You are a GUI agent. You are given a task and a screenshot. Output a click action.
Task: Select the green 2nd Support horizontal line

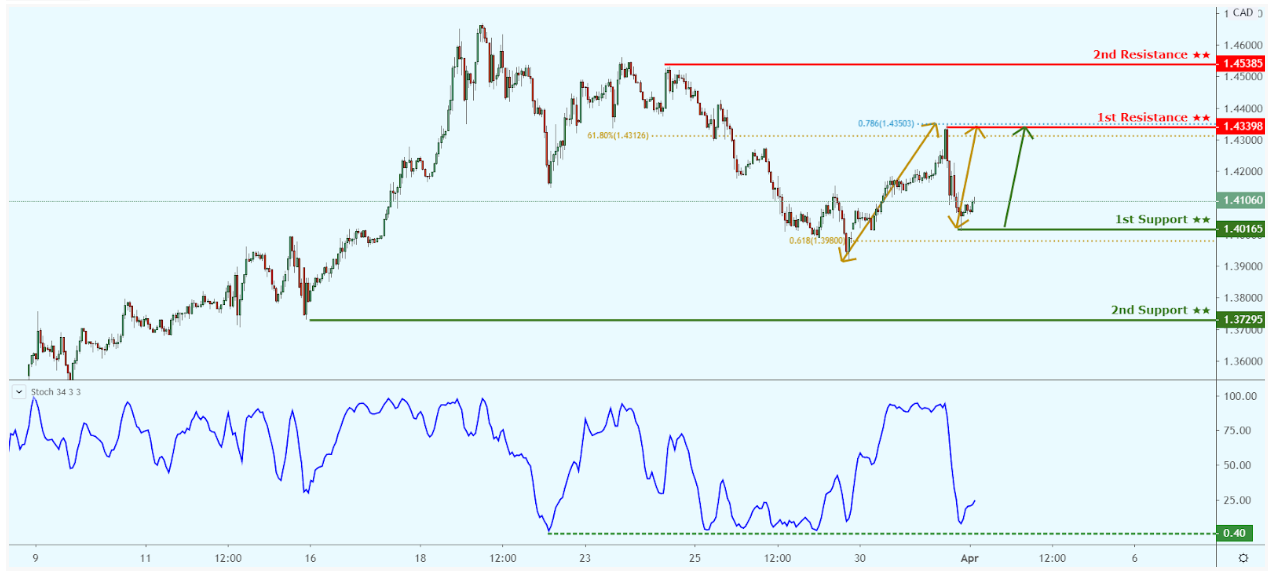coord(762,320)
